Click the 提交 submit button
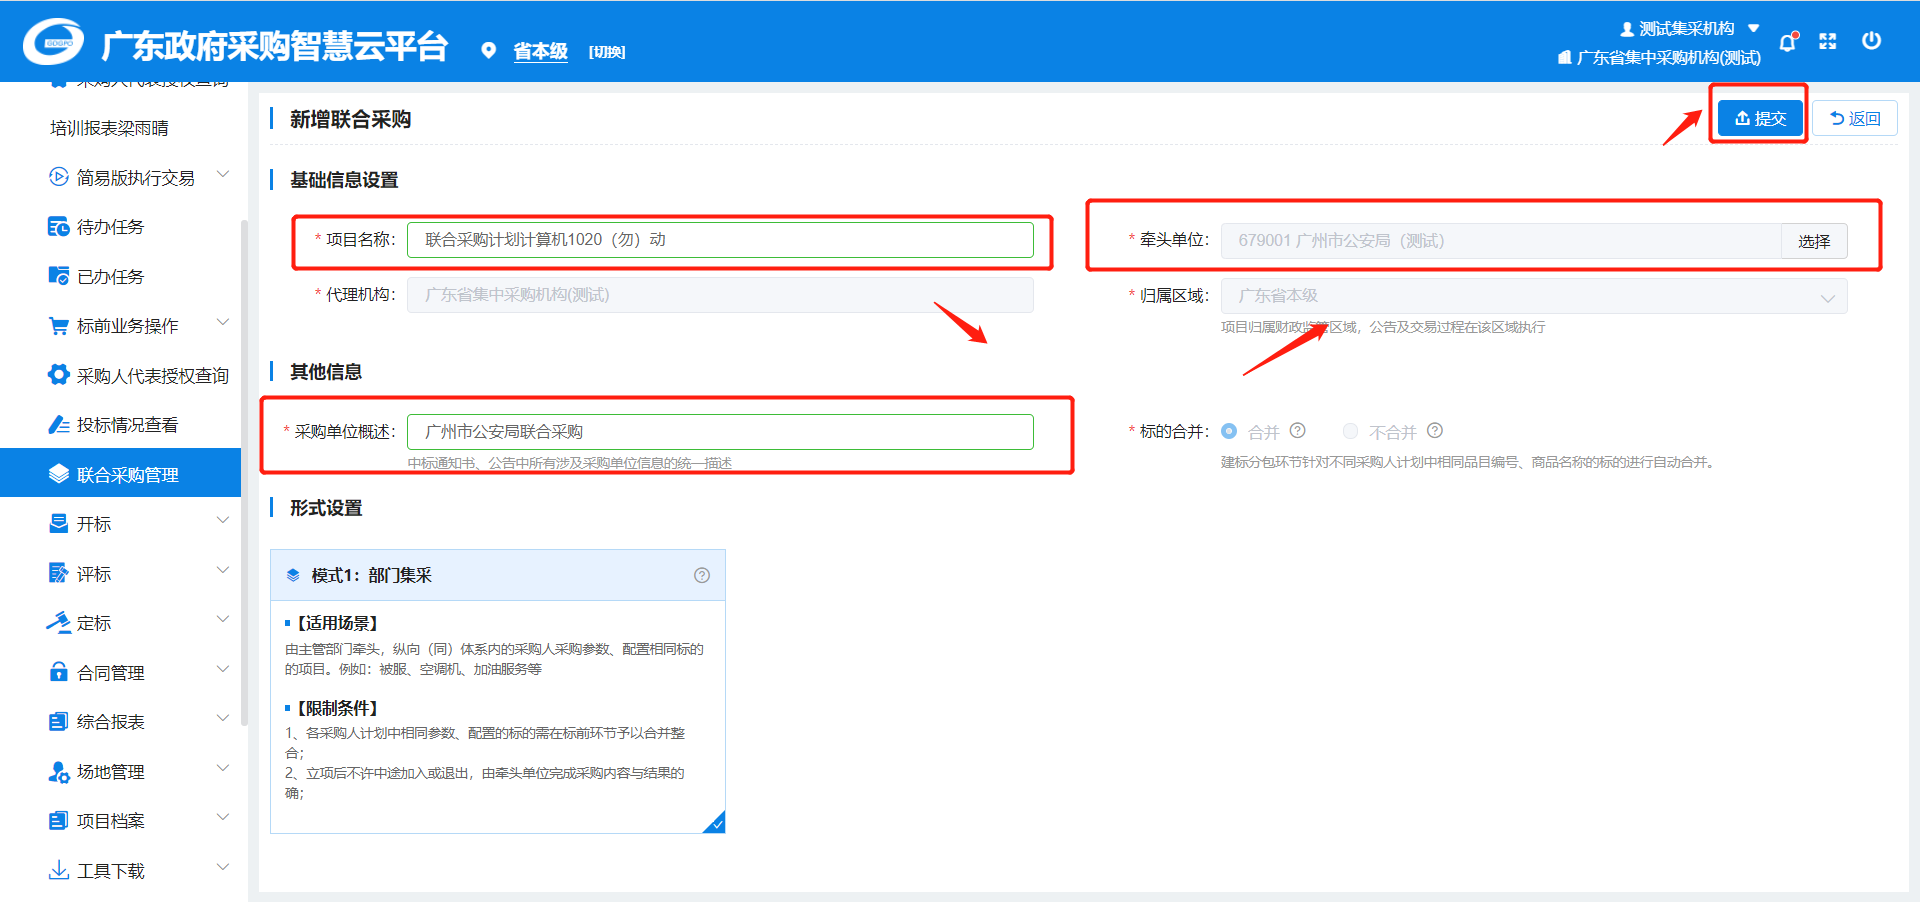 1760,118
